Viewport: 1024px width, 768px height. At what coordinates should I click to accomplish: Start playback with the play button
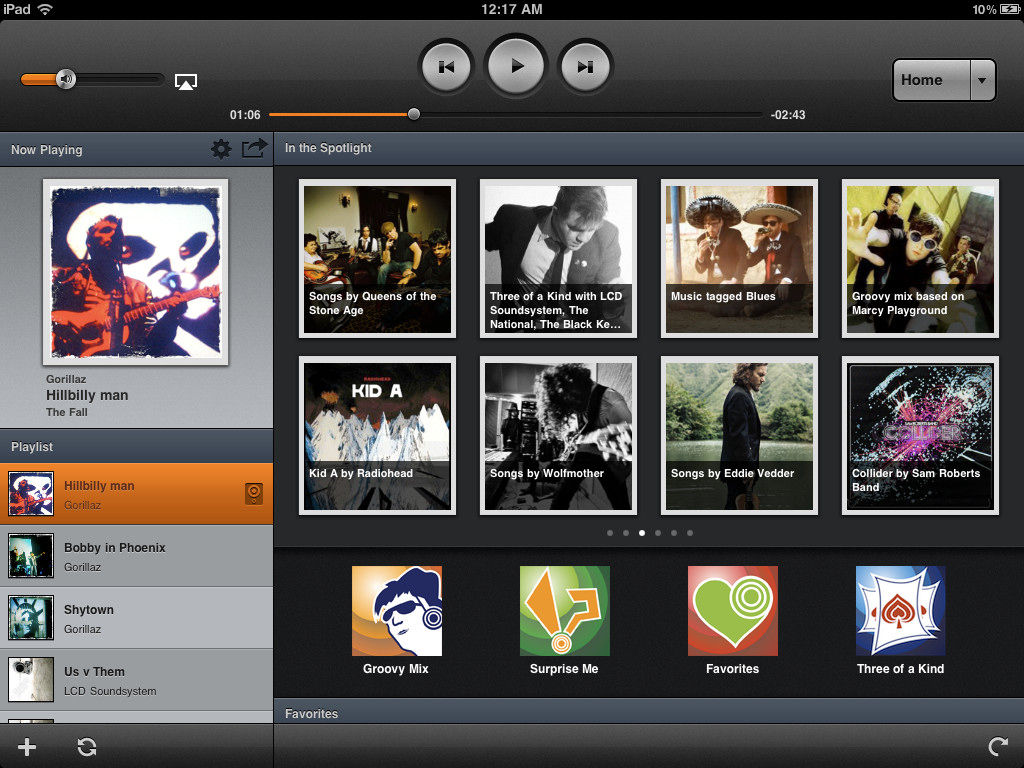click(x=516, y=66)
